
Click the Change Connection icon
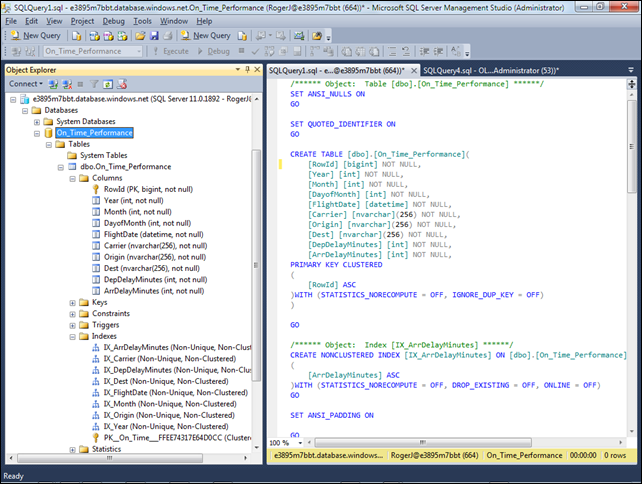[30, 51]
